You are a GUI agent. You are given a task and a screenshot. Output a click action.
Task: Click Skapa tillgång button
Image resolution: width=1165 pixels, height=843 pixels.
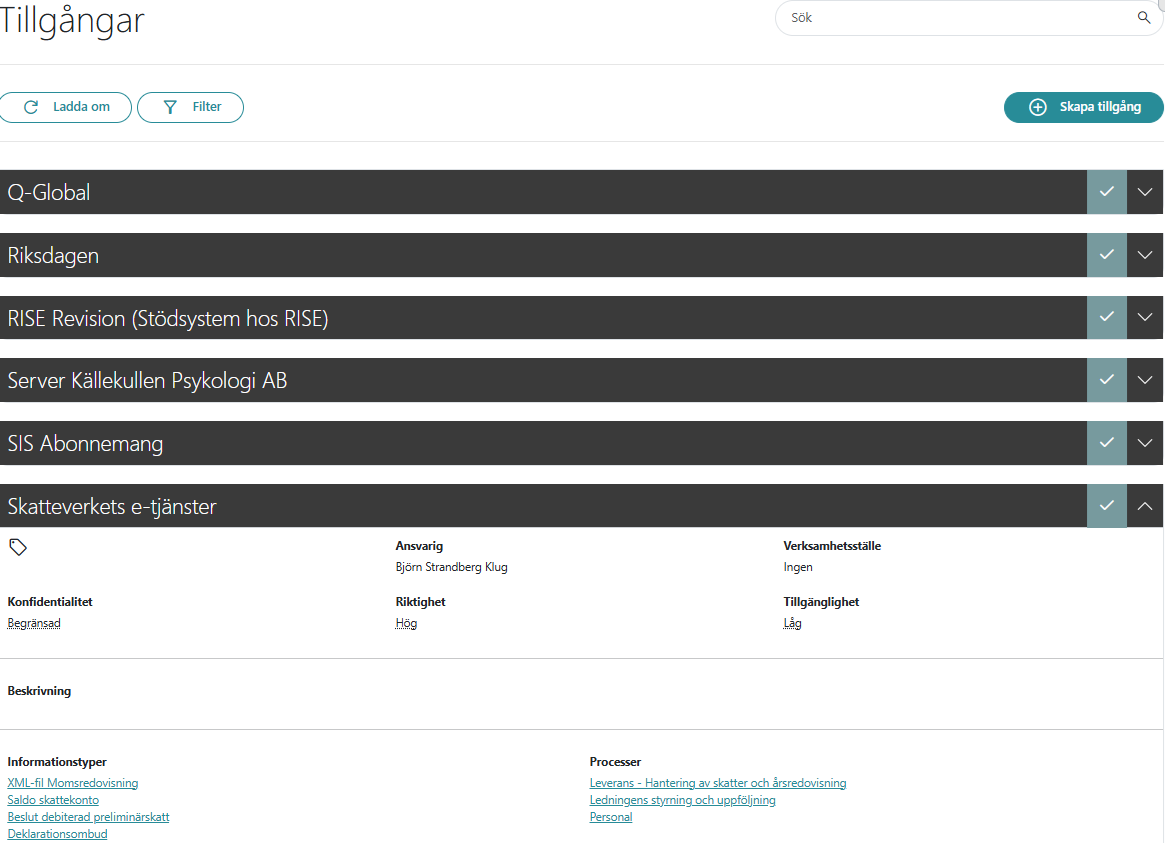1083,107
